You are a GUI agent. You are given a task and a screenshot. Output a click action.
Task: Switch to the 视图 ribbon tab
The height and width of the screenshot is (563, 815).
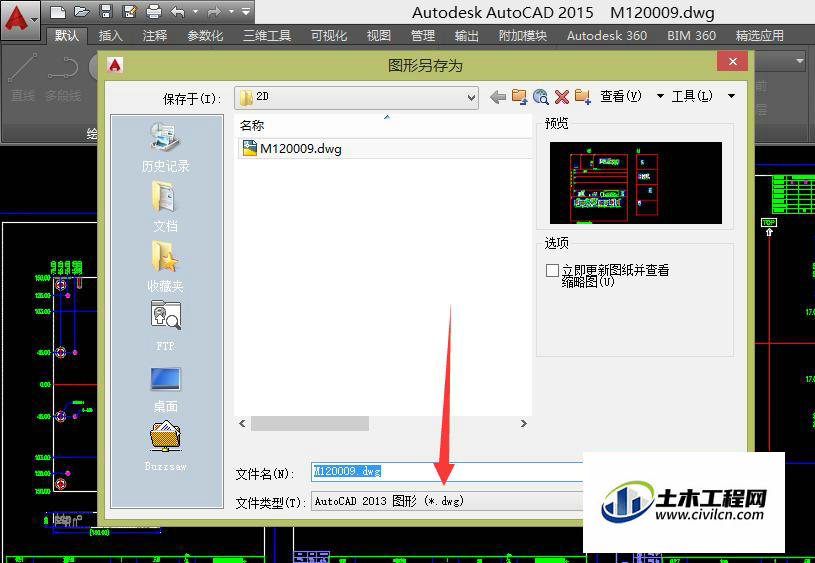click(378, 35)
